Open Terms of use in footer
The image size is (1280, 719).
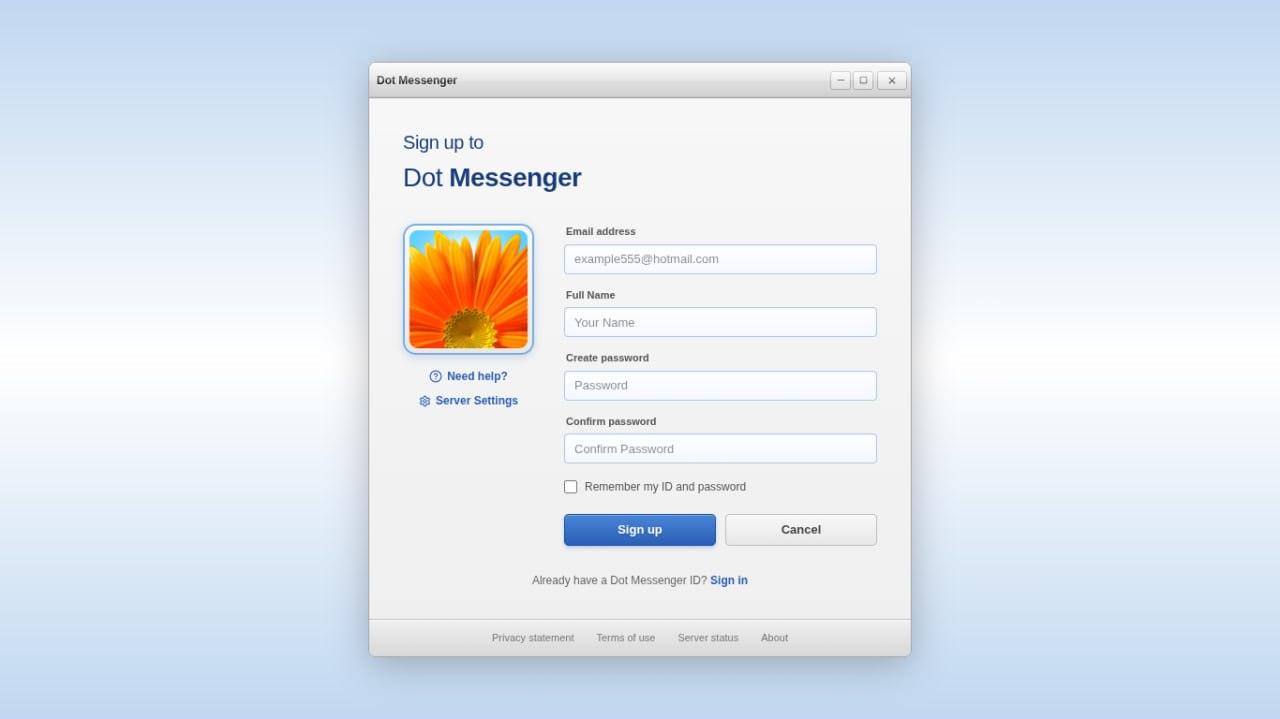626,638
